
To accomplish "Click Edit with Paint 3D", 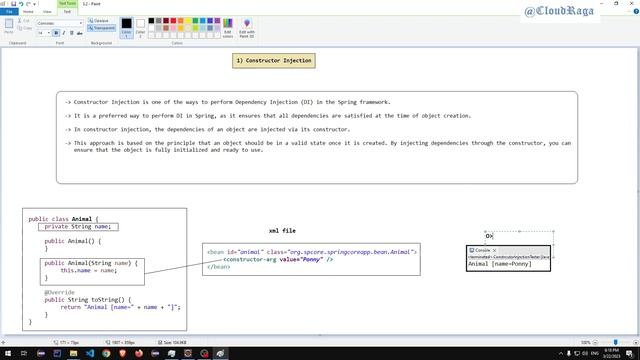I will (247, 28).
